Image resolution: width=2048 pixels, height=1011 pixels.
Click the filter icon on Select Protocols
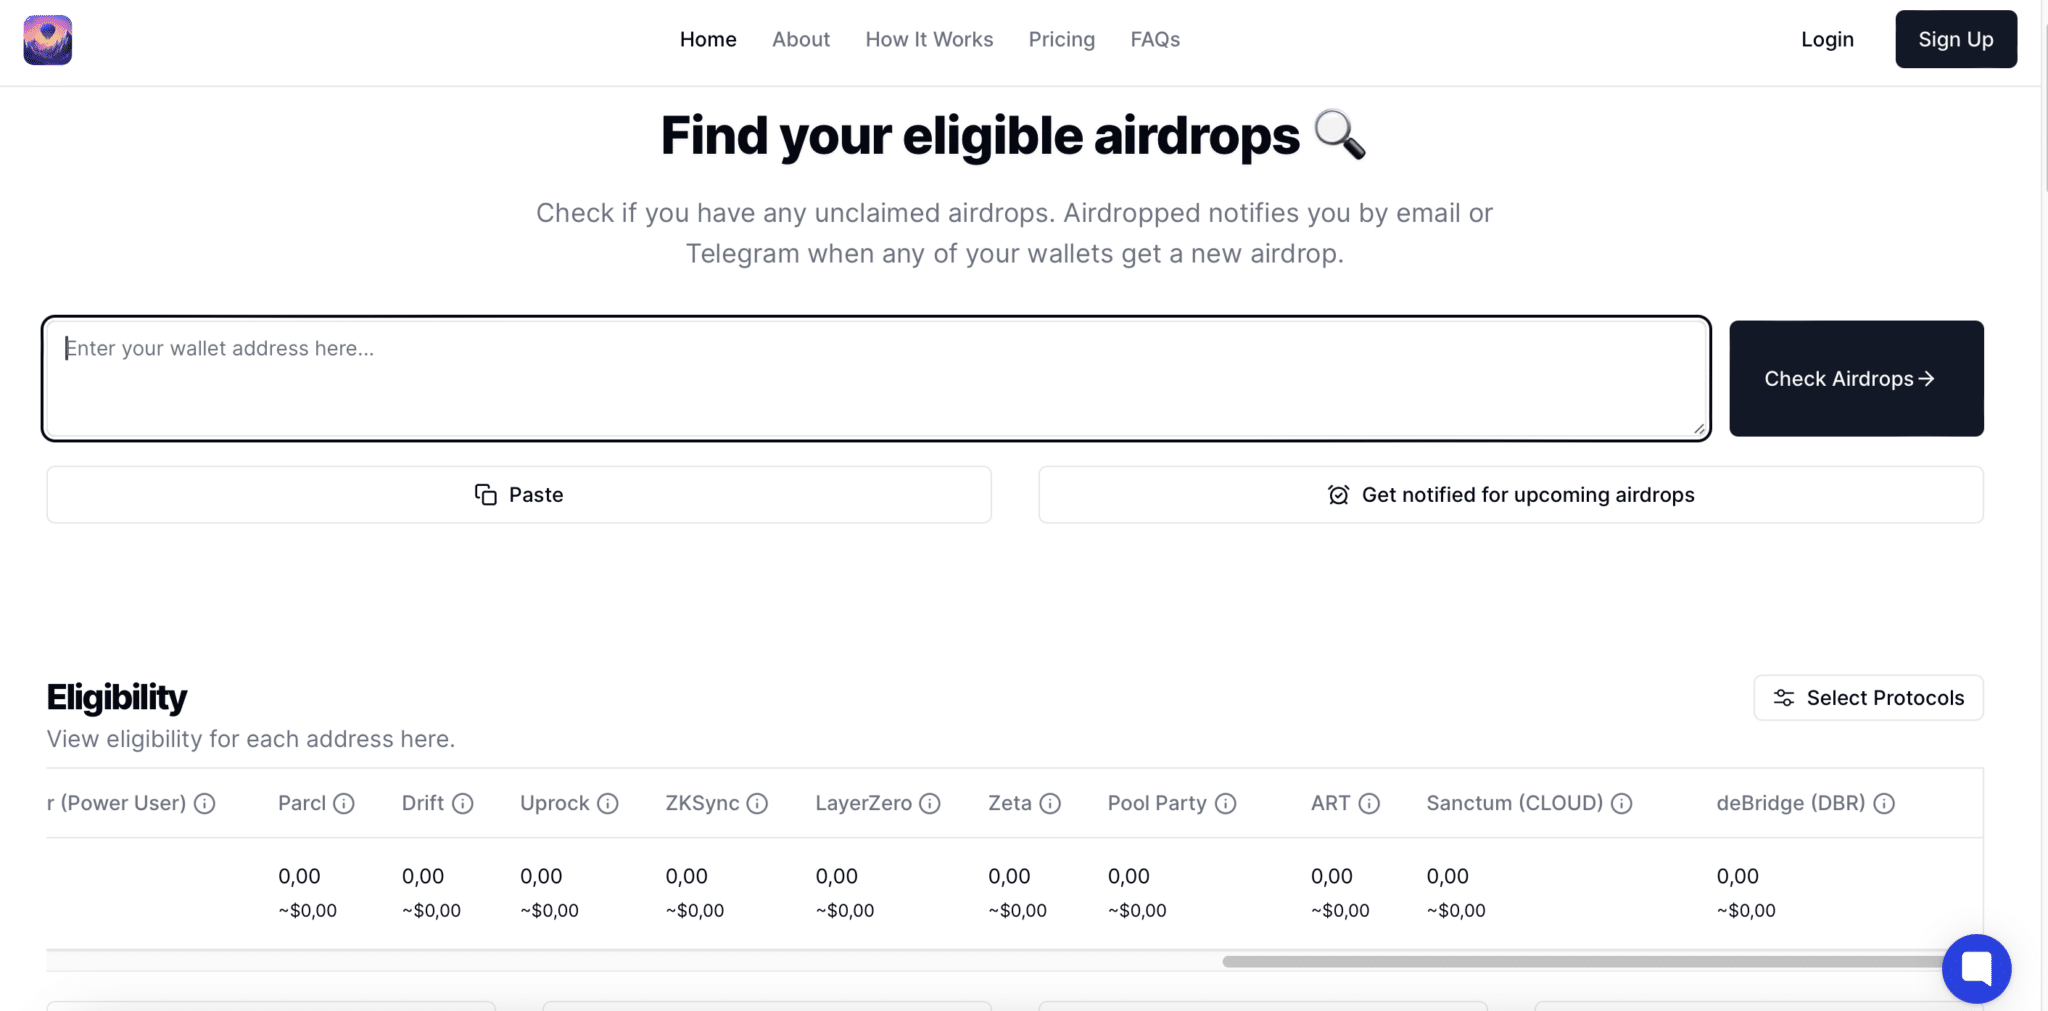pos(1785,697)
